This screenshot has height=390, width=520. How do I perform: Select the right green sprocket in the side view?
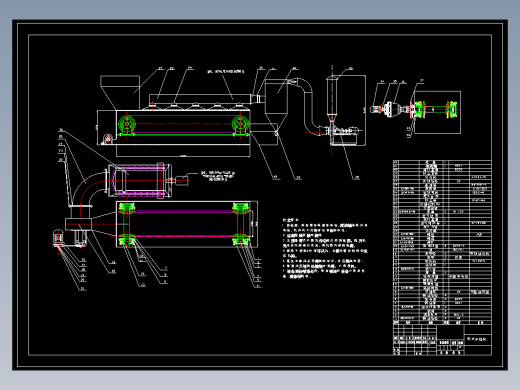(x=241, y=125)
